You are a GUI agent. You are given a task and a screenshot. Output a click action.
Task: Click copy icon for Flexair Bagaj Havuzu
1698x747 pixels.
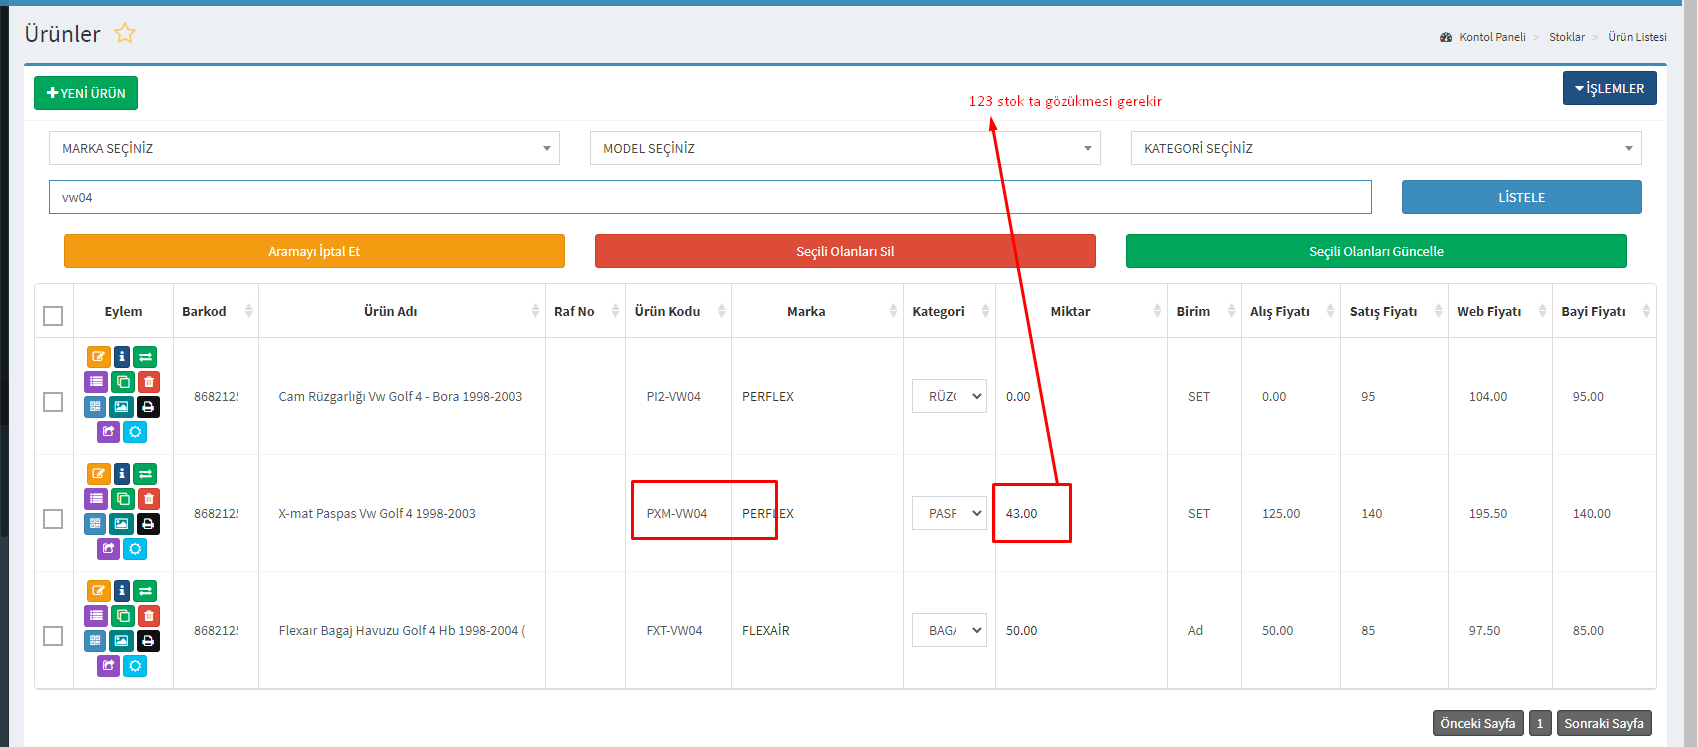tap(122, 616)
